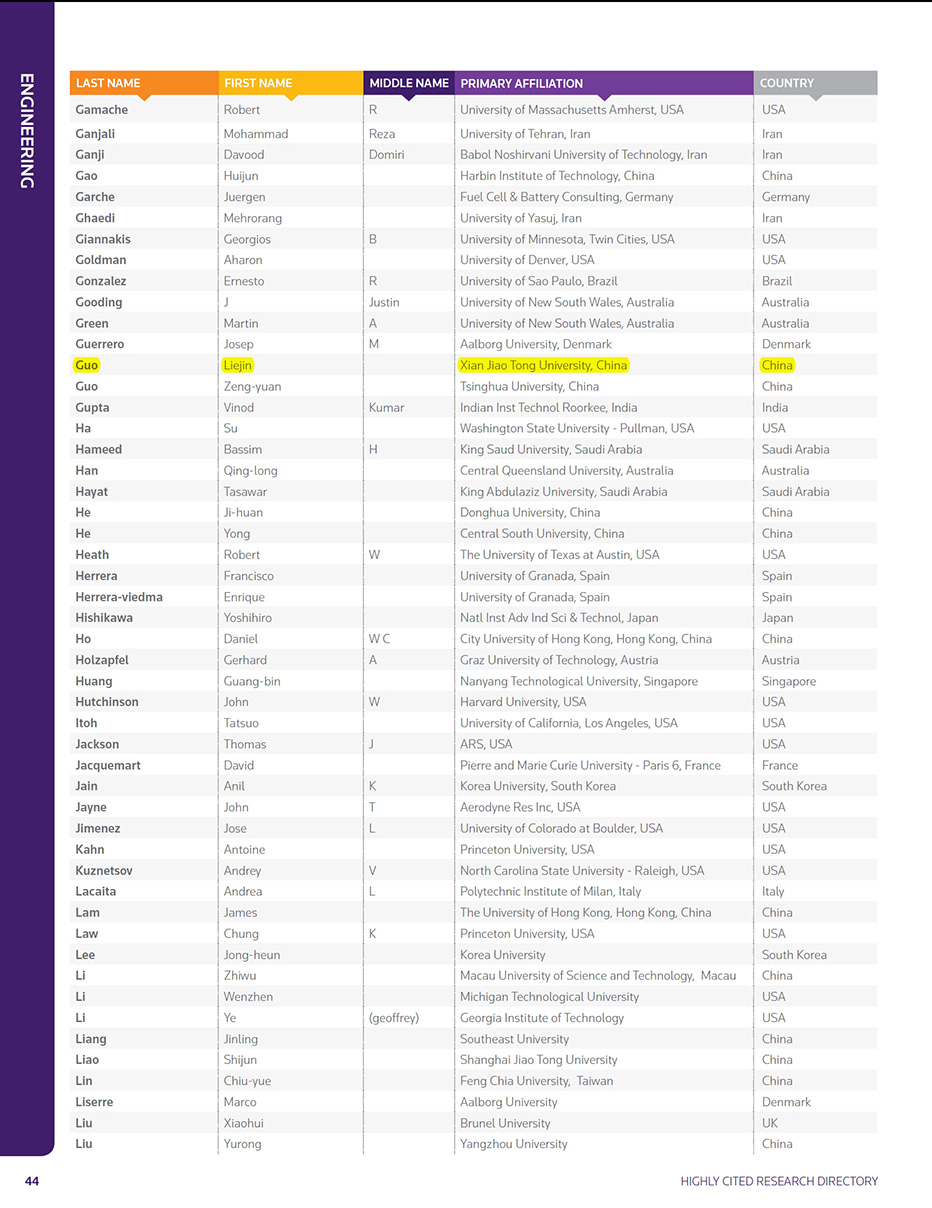Click first name Jong-heun
The width and height of the screenshot is (932, 1208).
click(252, 954)
